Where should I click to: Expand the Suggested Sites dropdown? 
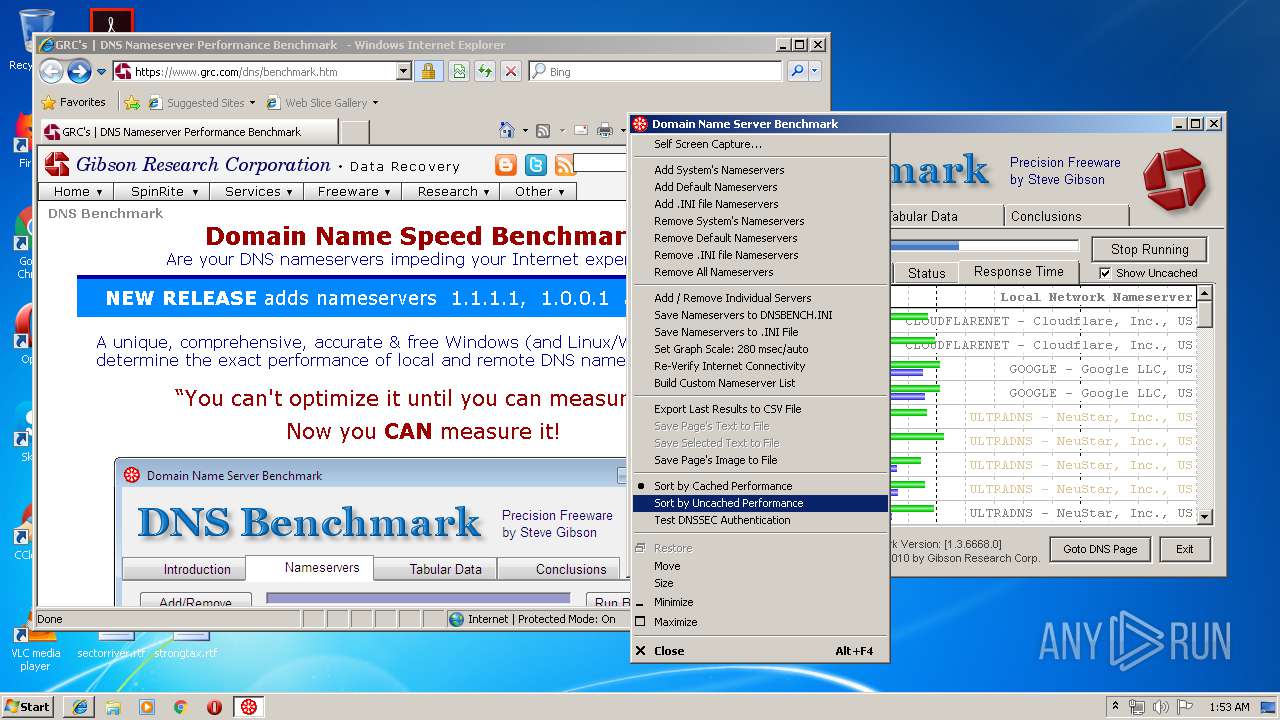(252, 102)
